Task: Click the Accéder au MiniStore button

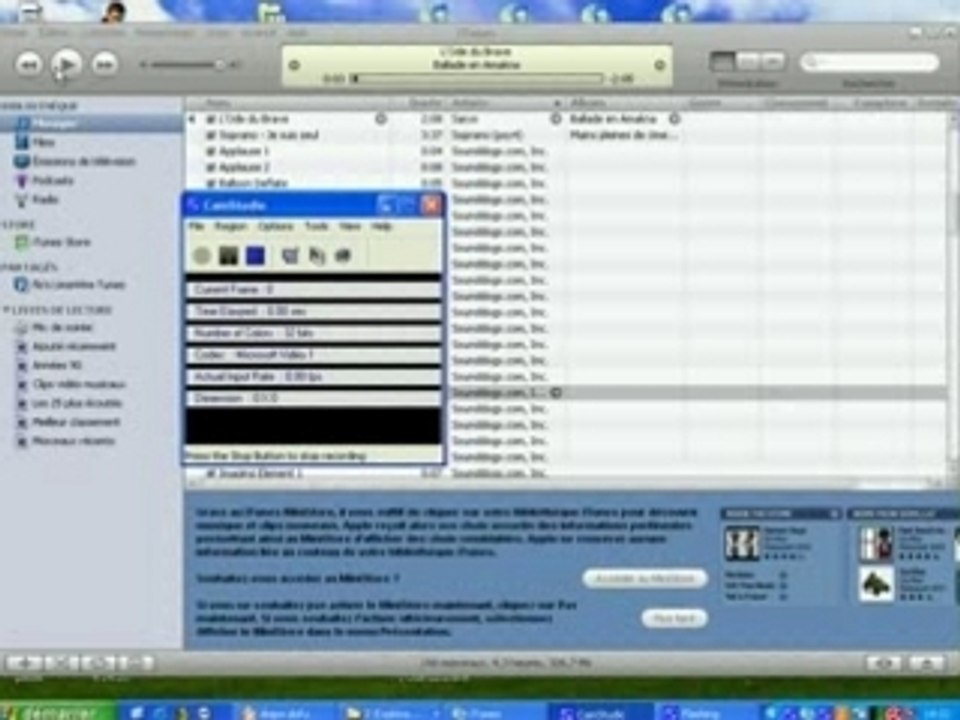Action: 645,579
